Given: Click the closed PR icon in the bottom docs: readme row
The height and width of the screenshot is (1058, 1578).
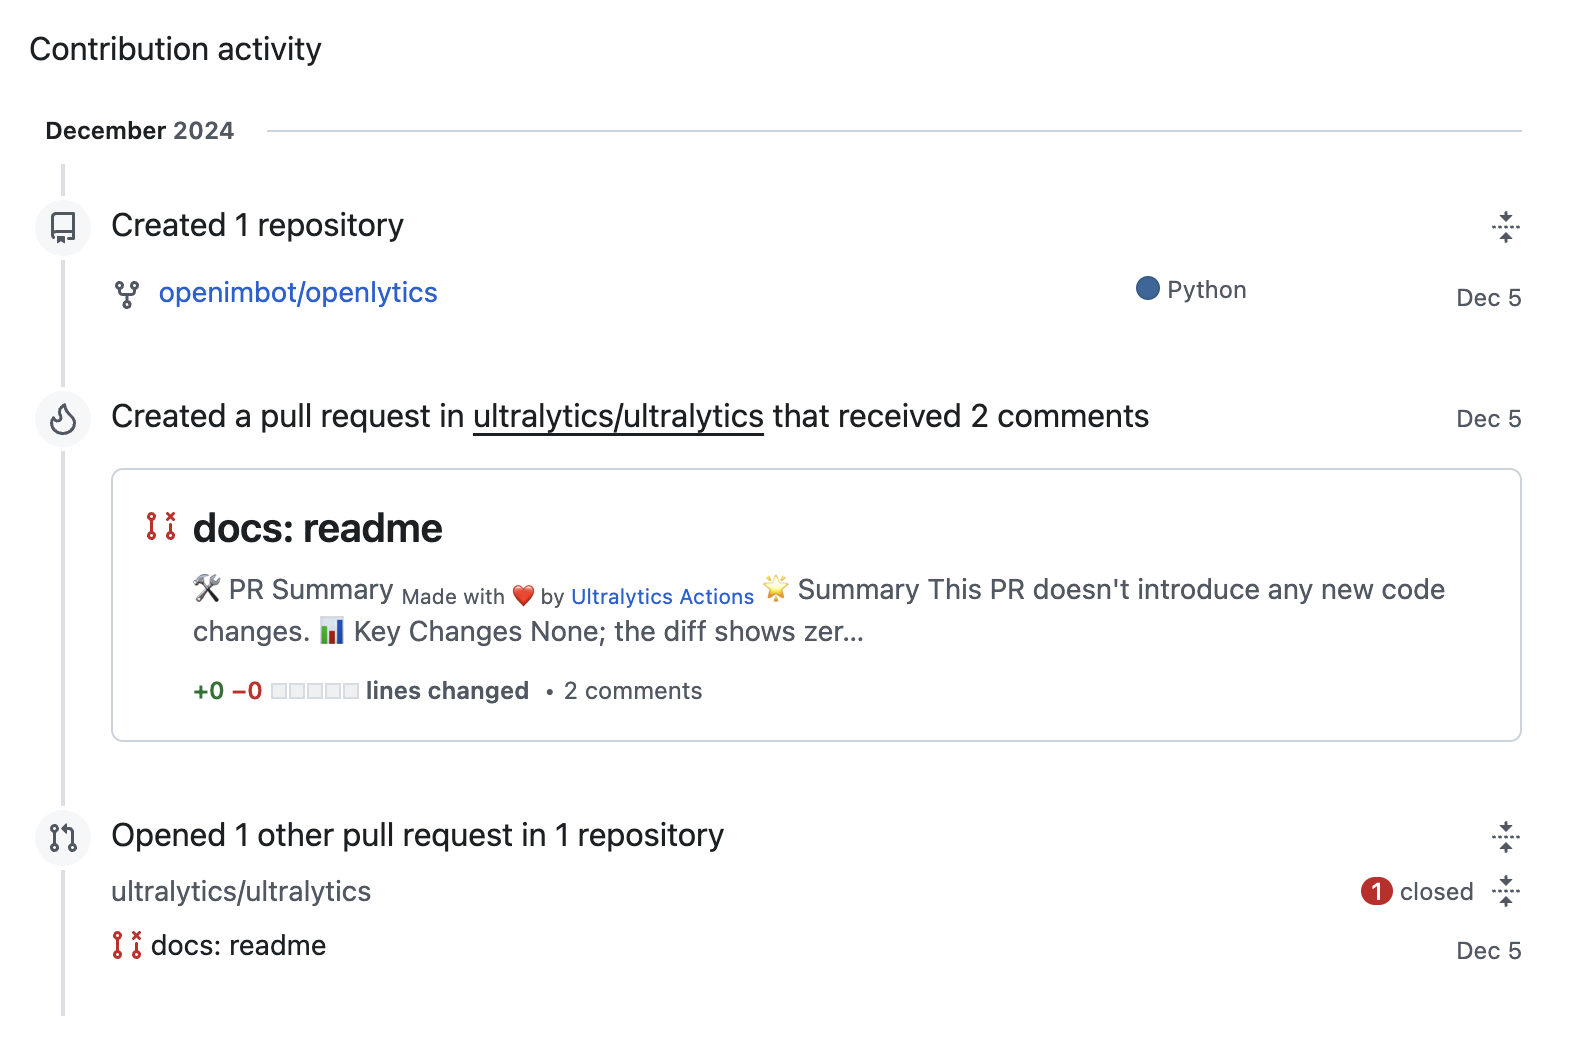Looking at the screenshot, I should [x=127, y=945].
